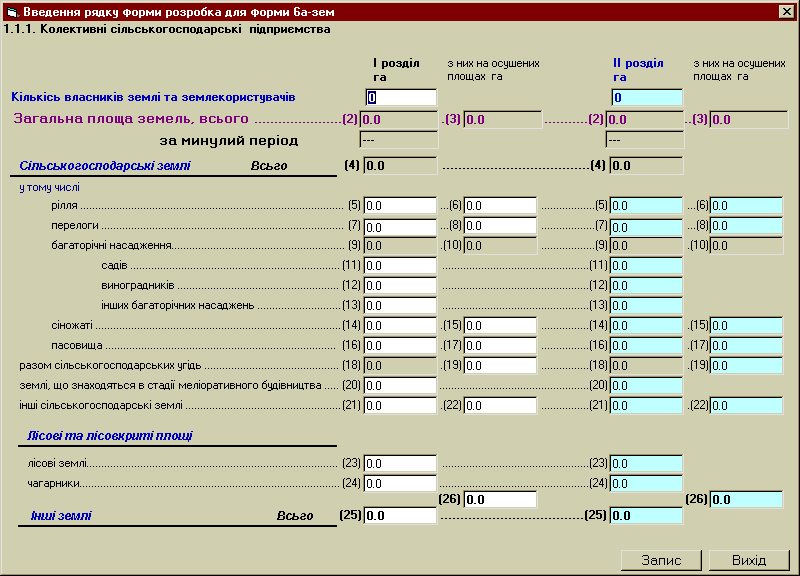This screenshot has width=800, height=576.
Task: Select рілля field (5) in II розділ
Action: (x=646, y=206)
